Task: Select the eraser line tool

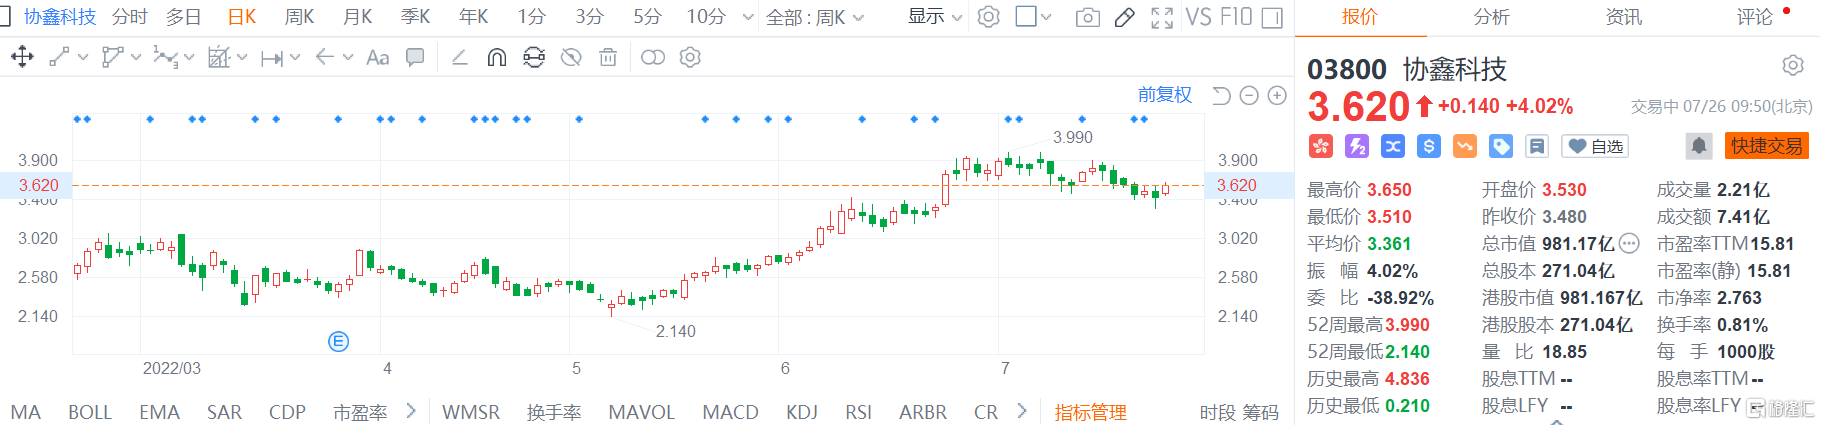Action: (460, 57)
